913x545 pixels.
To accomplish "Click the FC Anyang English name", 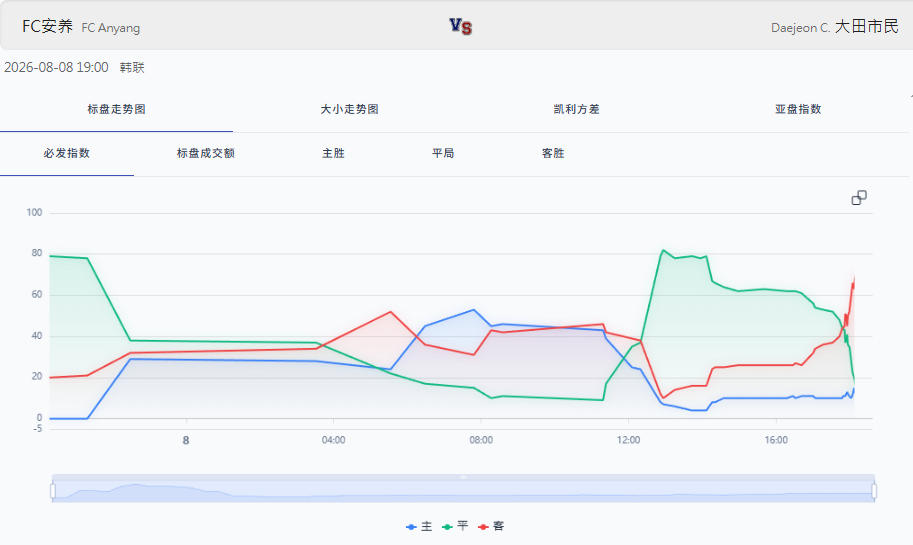I will click(111, 28).
